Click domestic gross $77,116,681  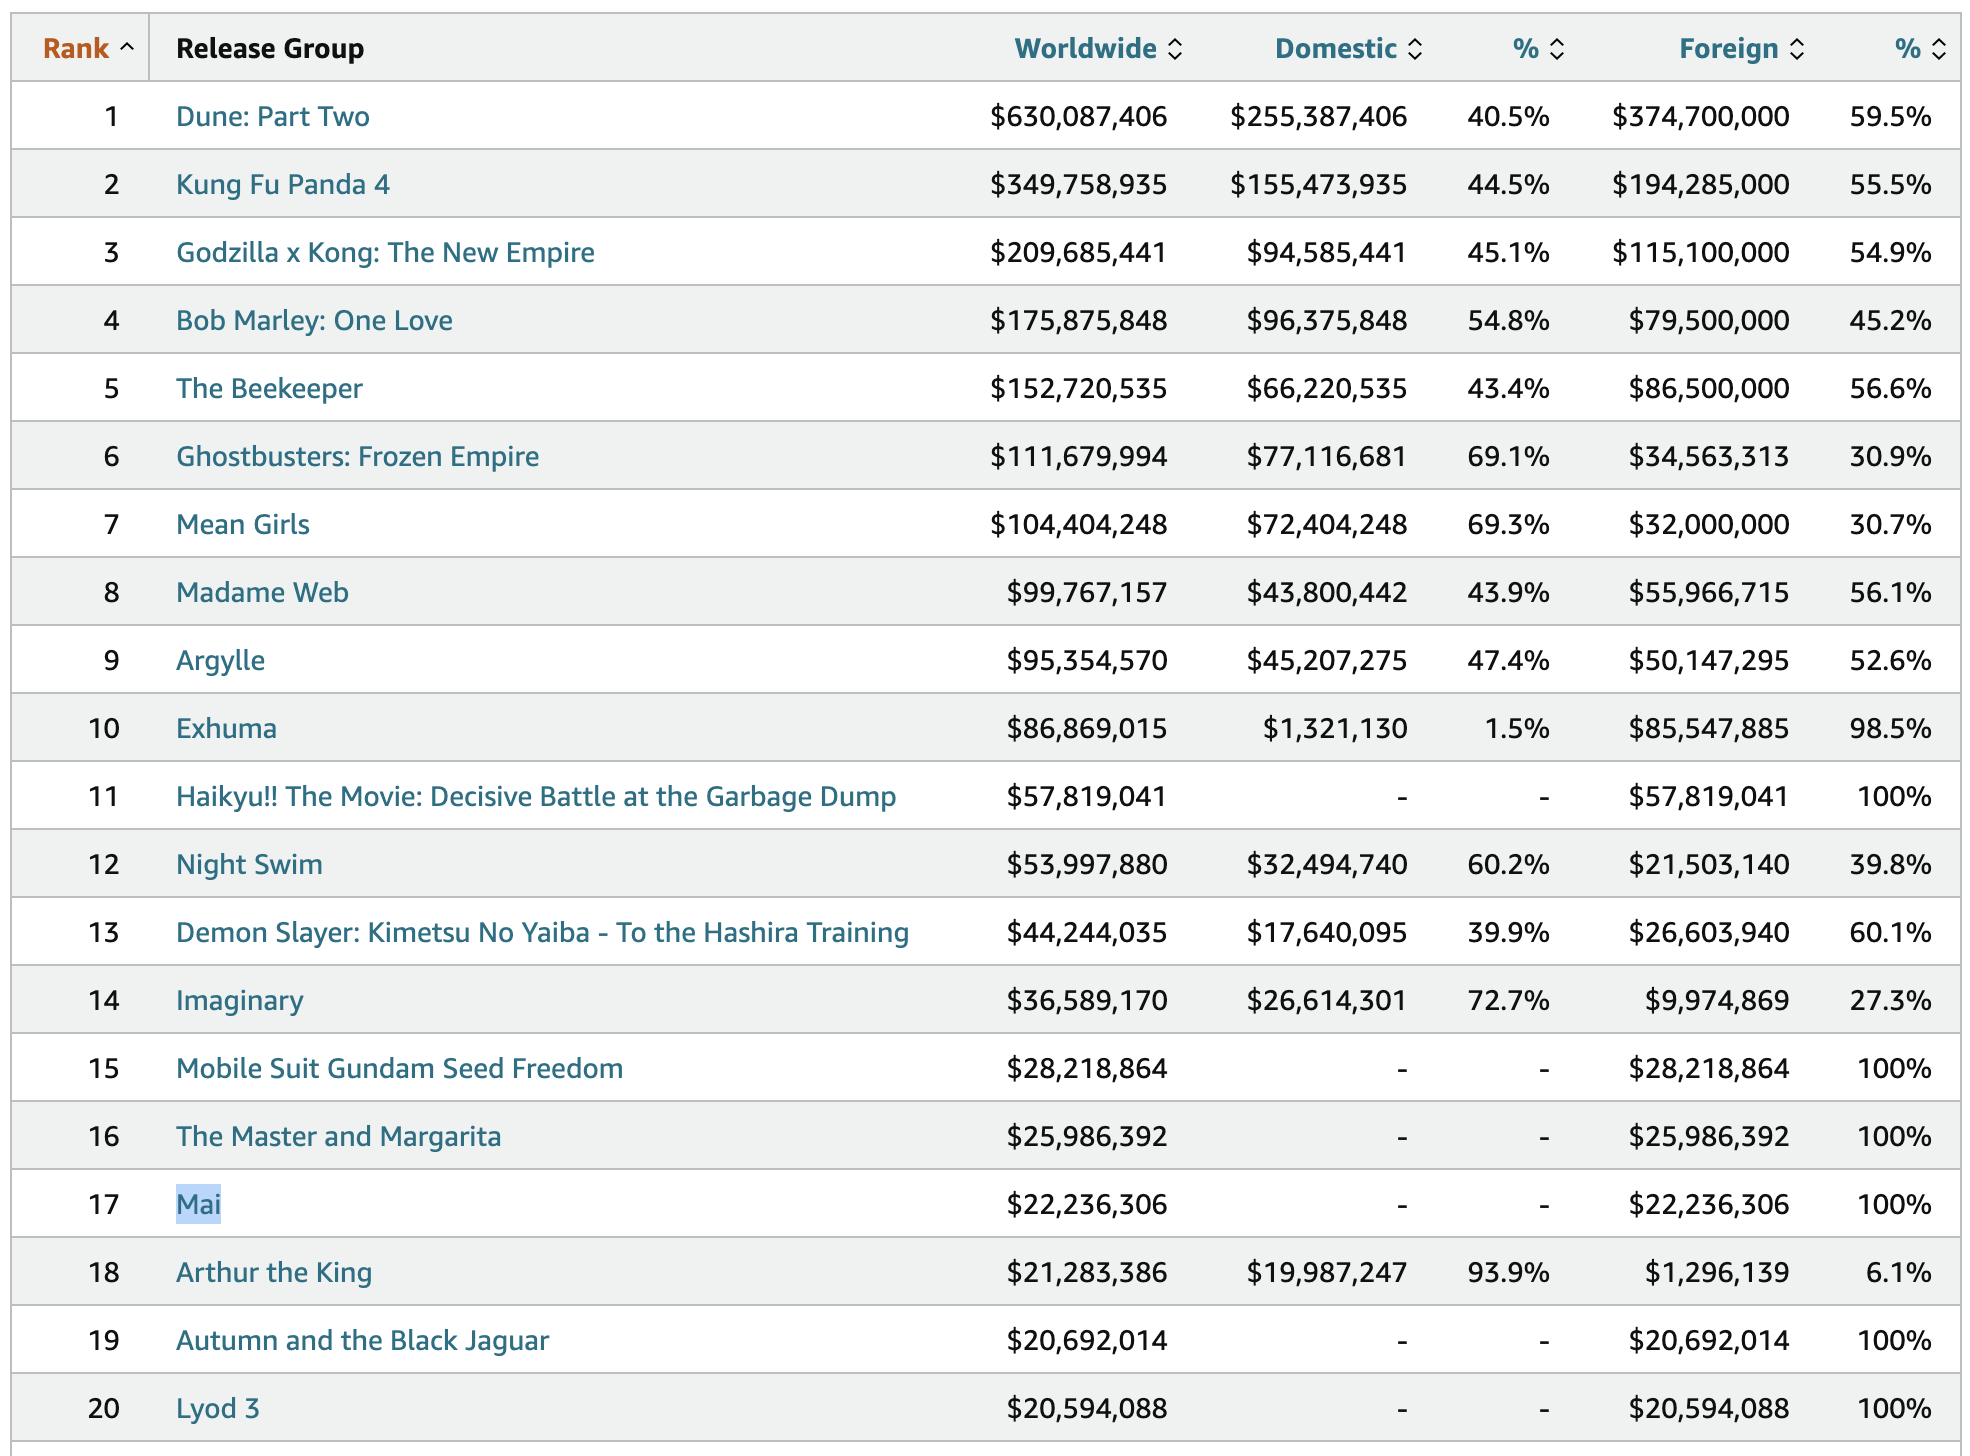tap(1326, 456)
